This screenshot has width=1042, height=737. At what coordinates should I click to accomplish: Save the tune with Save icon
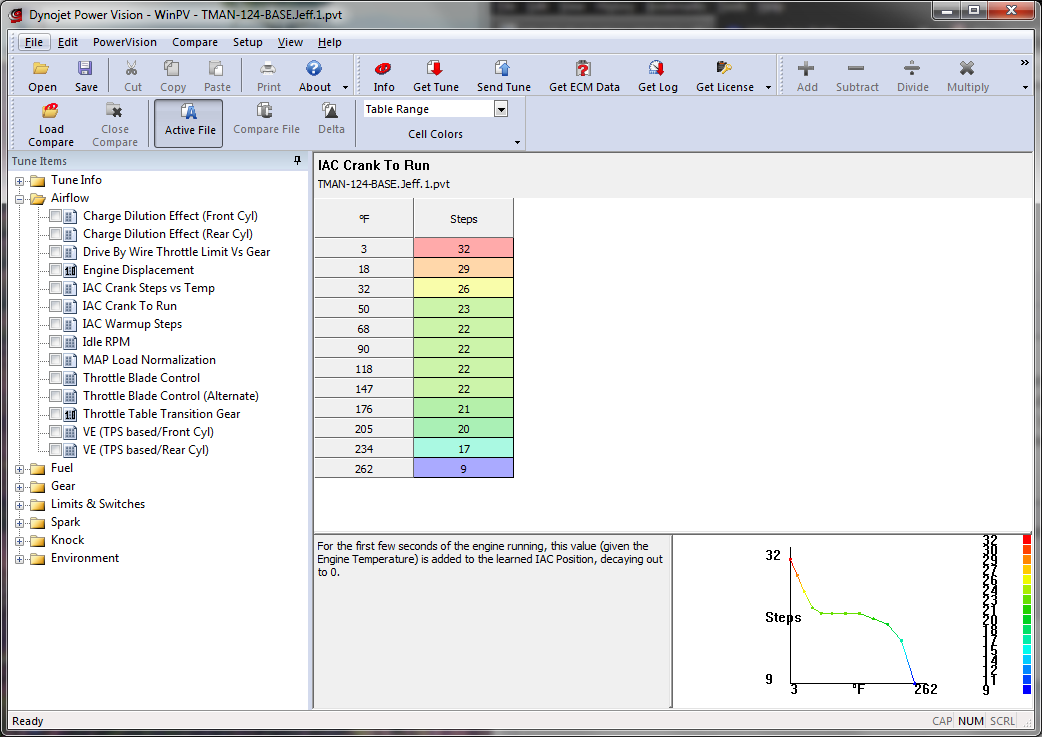(86, 69)
